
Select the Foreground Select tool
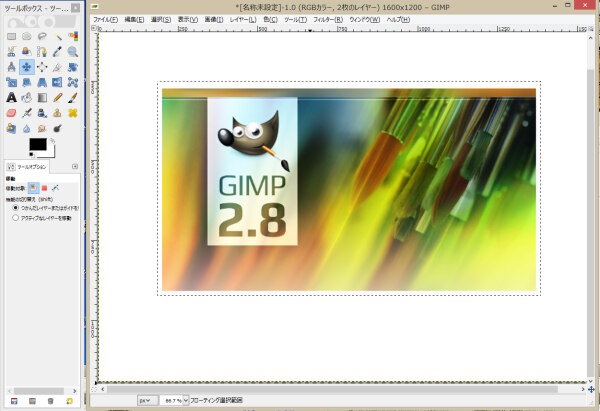coord(26,52)
